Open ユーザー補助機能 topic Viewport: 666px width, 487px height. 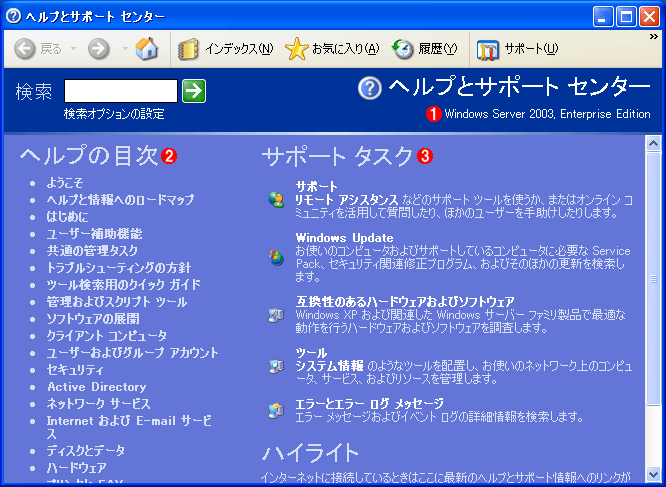[94, 234]
